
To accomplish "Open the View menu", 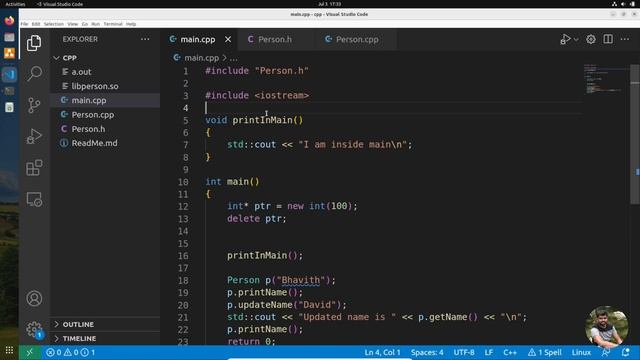I will (x=73, y=24).
